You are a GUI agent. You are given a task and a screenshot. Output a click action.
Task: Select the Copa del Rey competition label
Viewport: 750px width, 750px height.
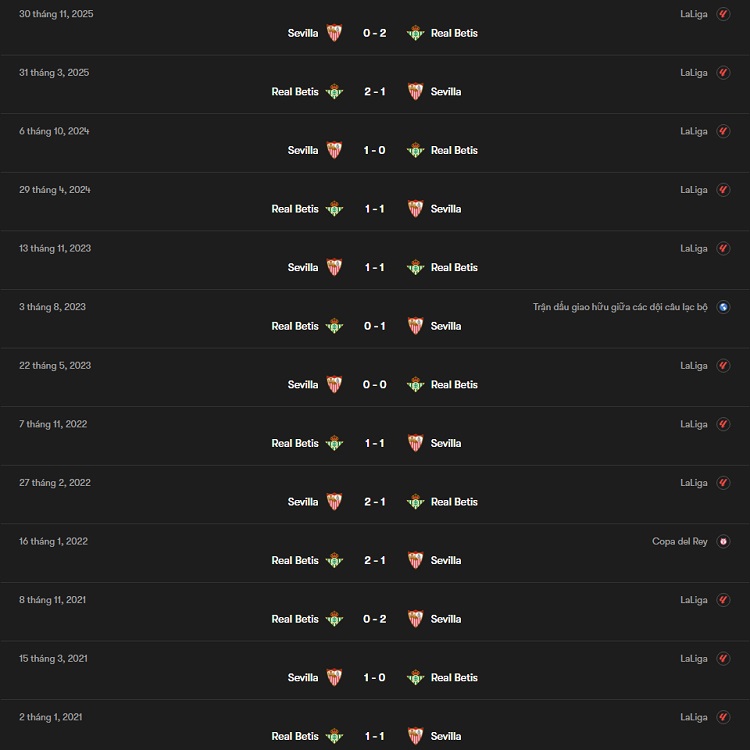[680, 541]
